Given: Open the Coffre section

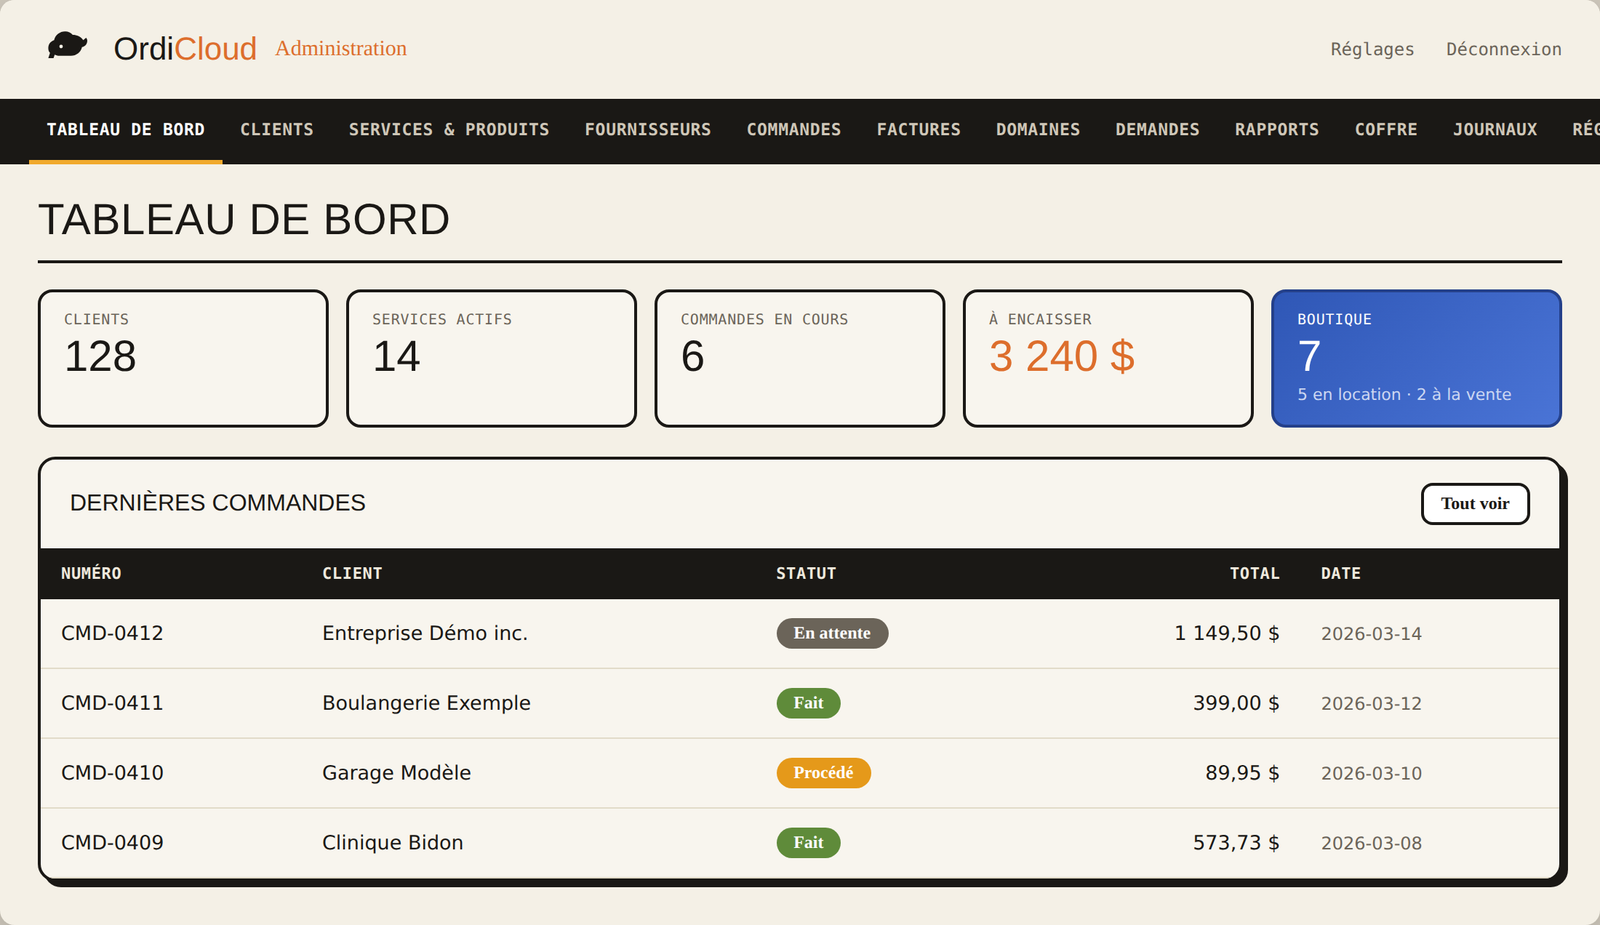Looking at the screenshot, I should click(1386, 130).
